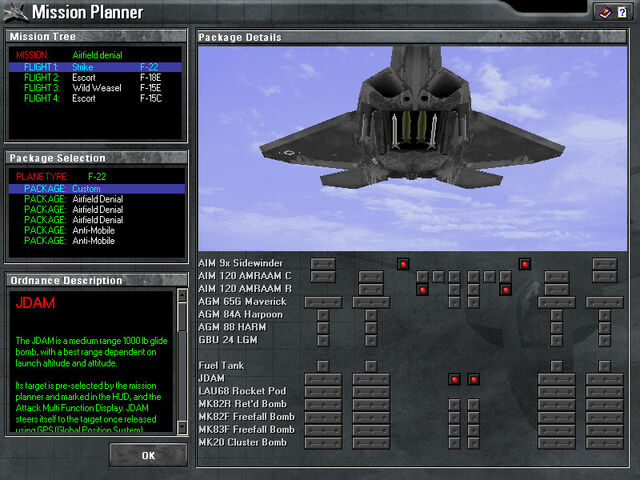
Task: Click rightmost AGM 84A Harpoon slot
Action: coord(604,315)
